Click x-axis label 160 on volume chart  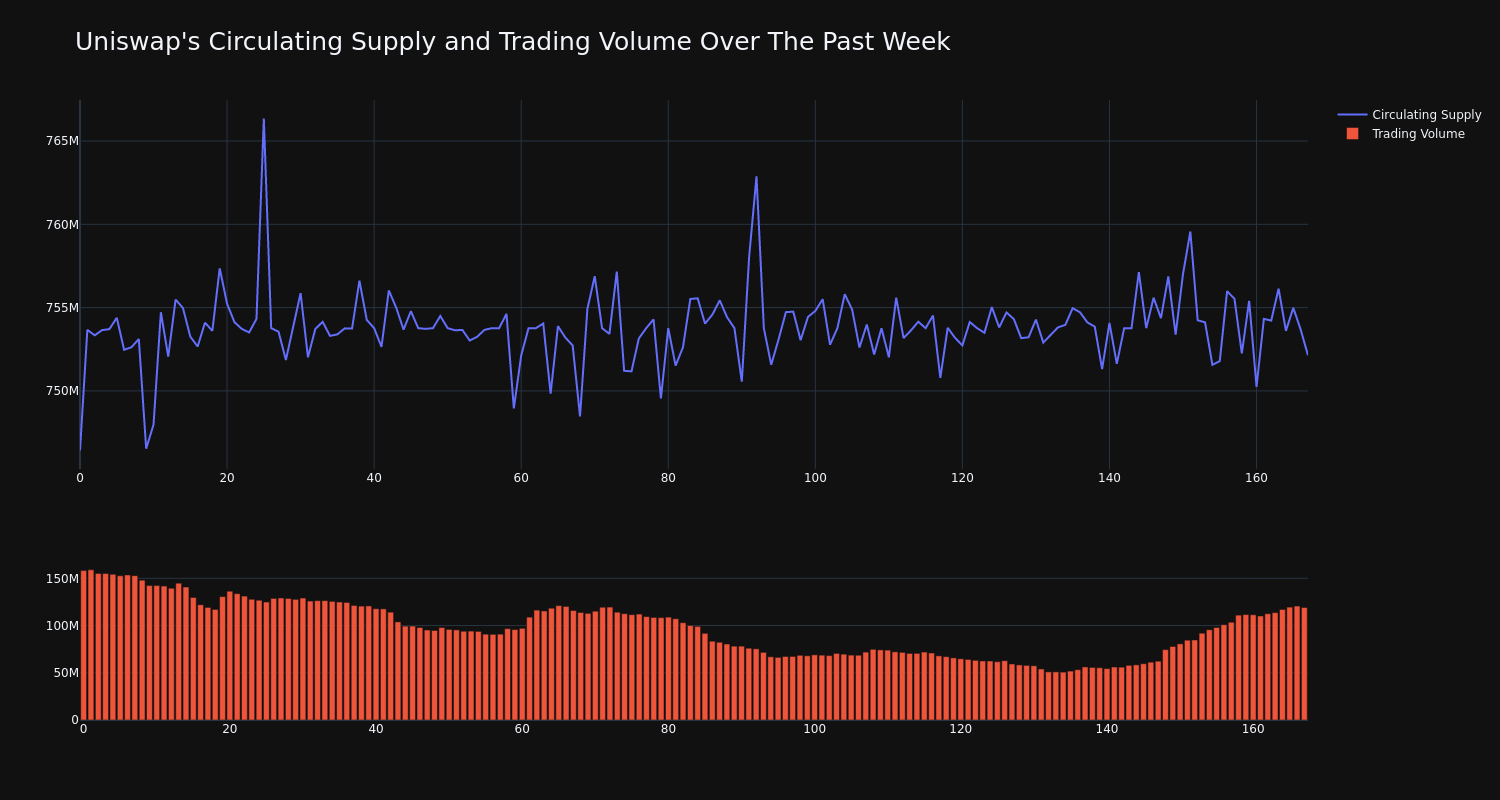point(1253,729)
